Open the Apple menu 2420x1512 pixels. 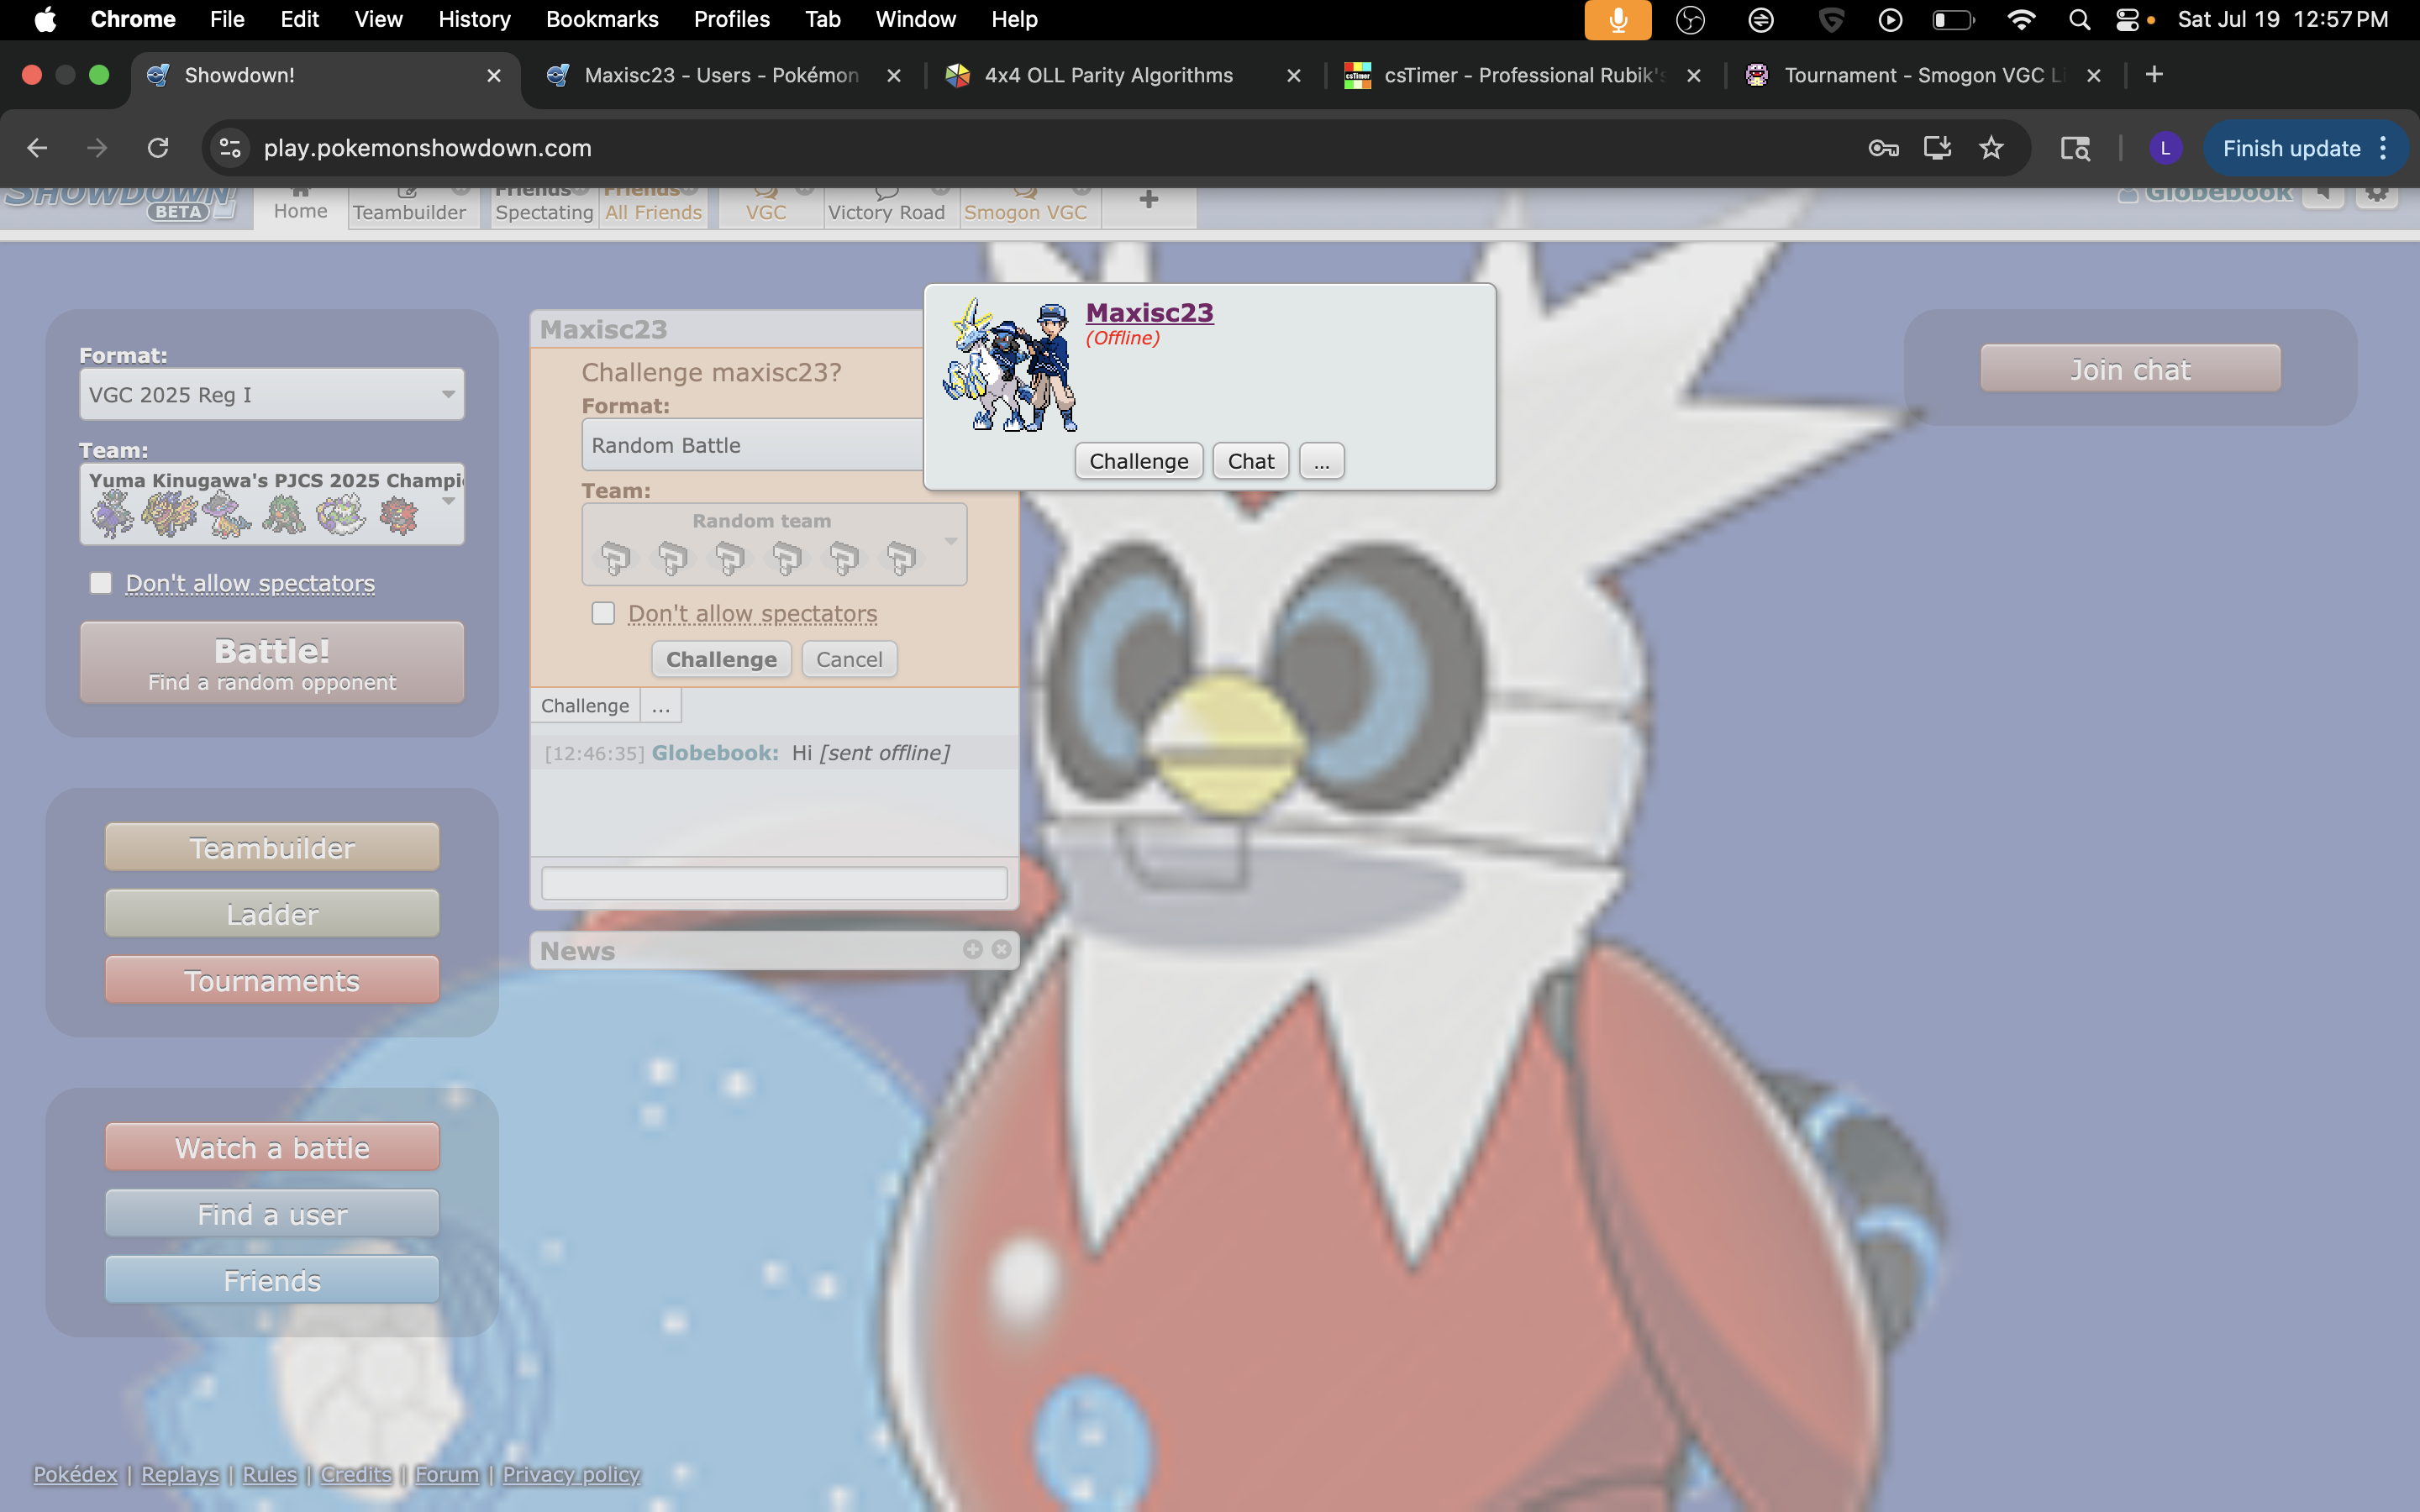point(45,20)
